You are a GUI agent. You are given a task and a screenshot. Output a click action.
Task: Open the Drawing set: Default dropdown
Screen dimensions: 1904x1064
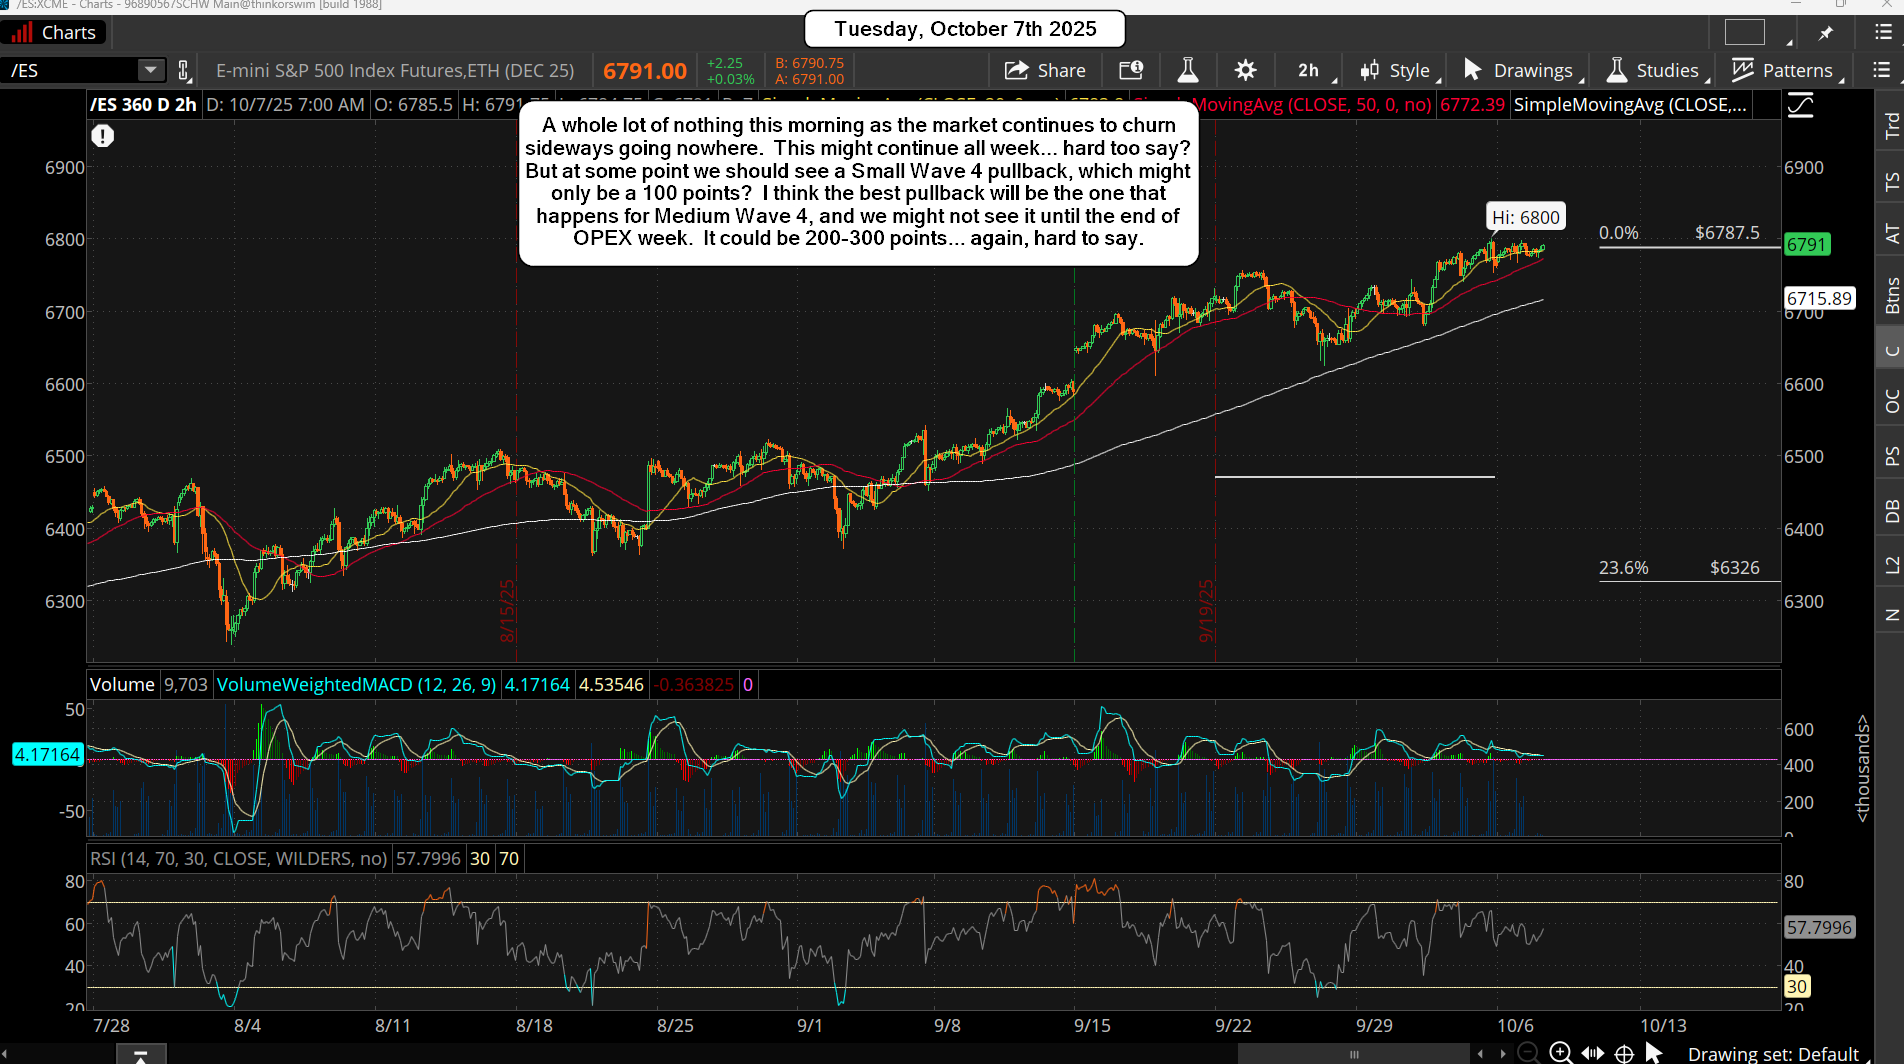point(1772,1053)
